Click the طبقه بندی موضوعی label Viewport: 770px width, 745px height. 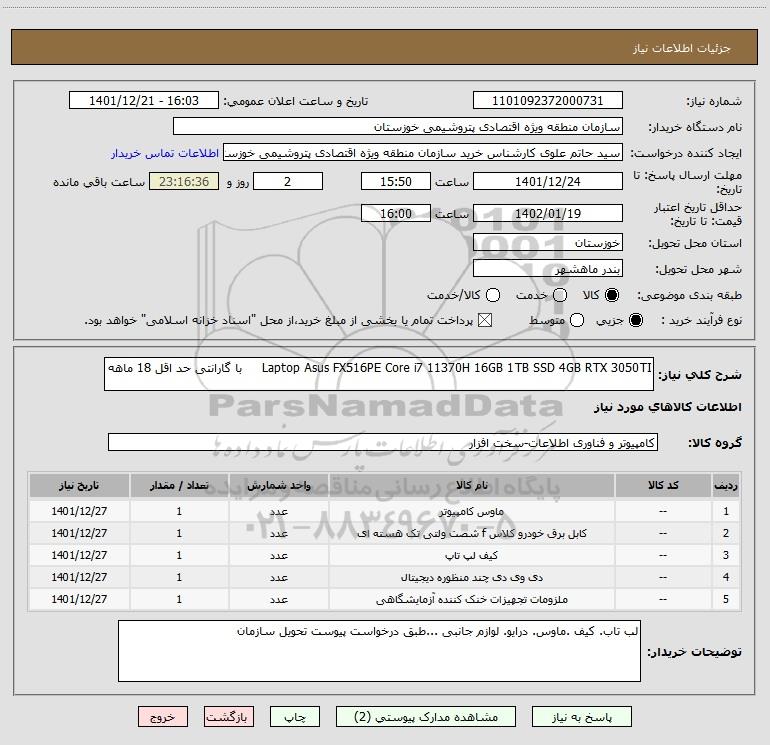pos(689,295)
